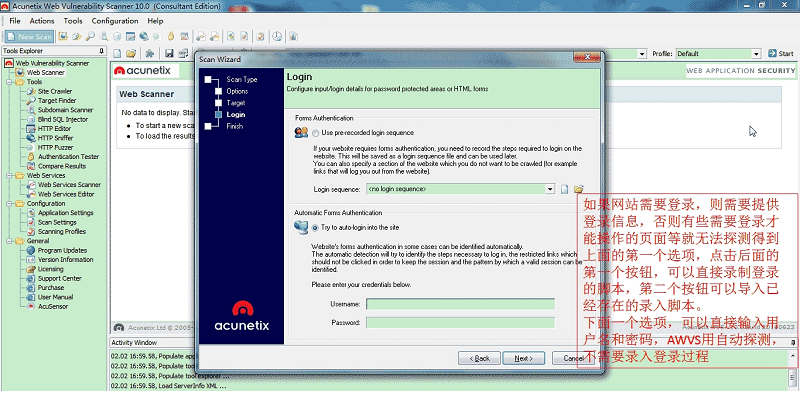Click the blank new-page icon in the Web Scanner toolbar
The image size is (800, 406).
point(117,53)
